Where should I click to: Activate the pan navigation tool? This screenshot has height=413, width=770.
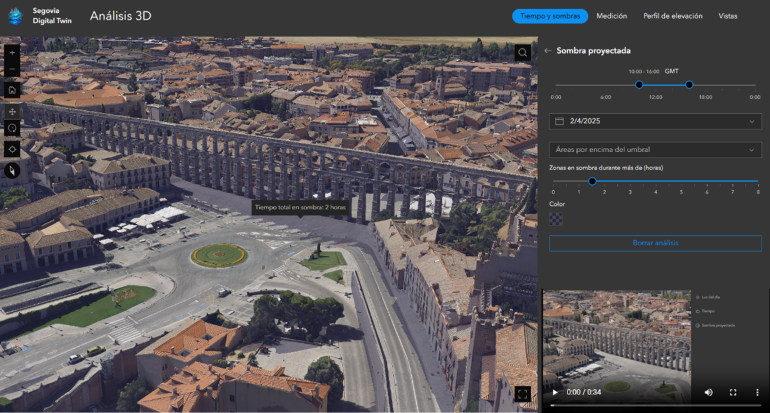tap(12, 111)
